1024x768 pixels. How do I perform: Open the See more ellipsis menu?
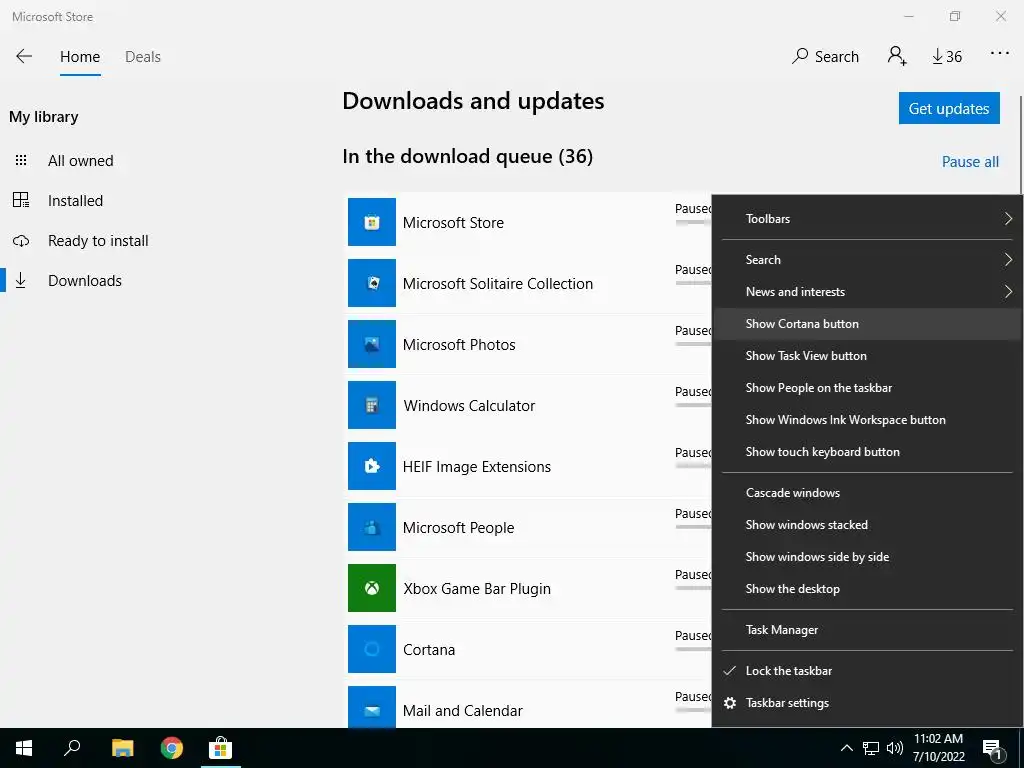[x=1000, y=54]
